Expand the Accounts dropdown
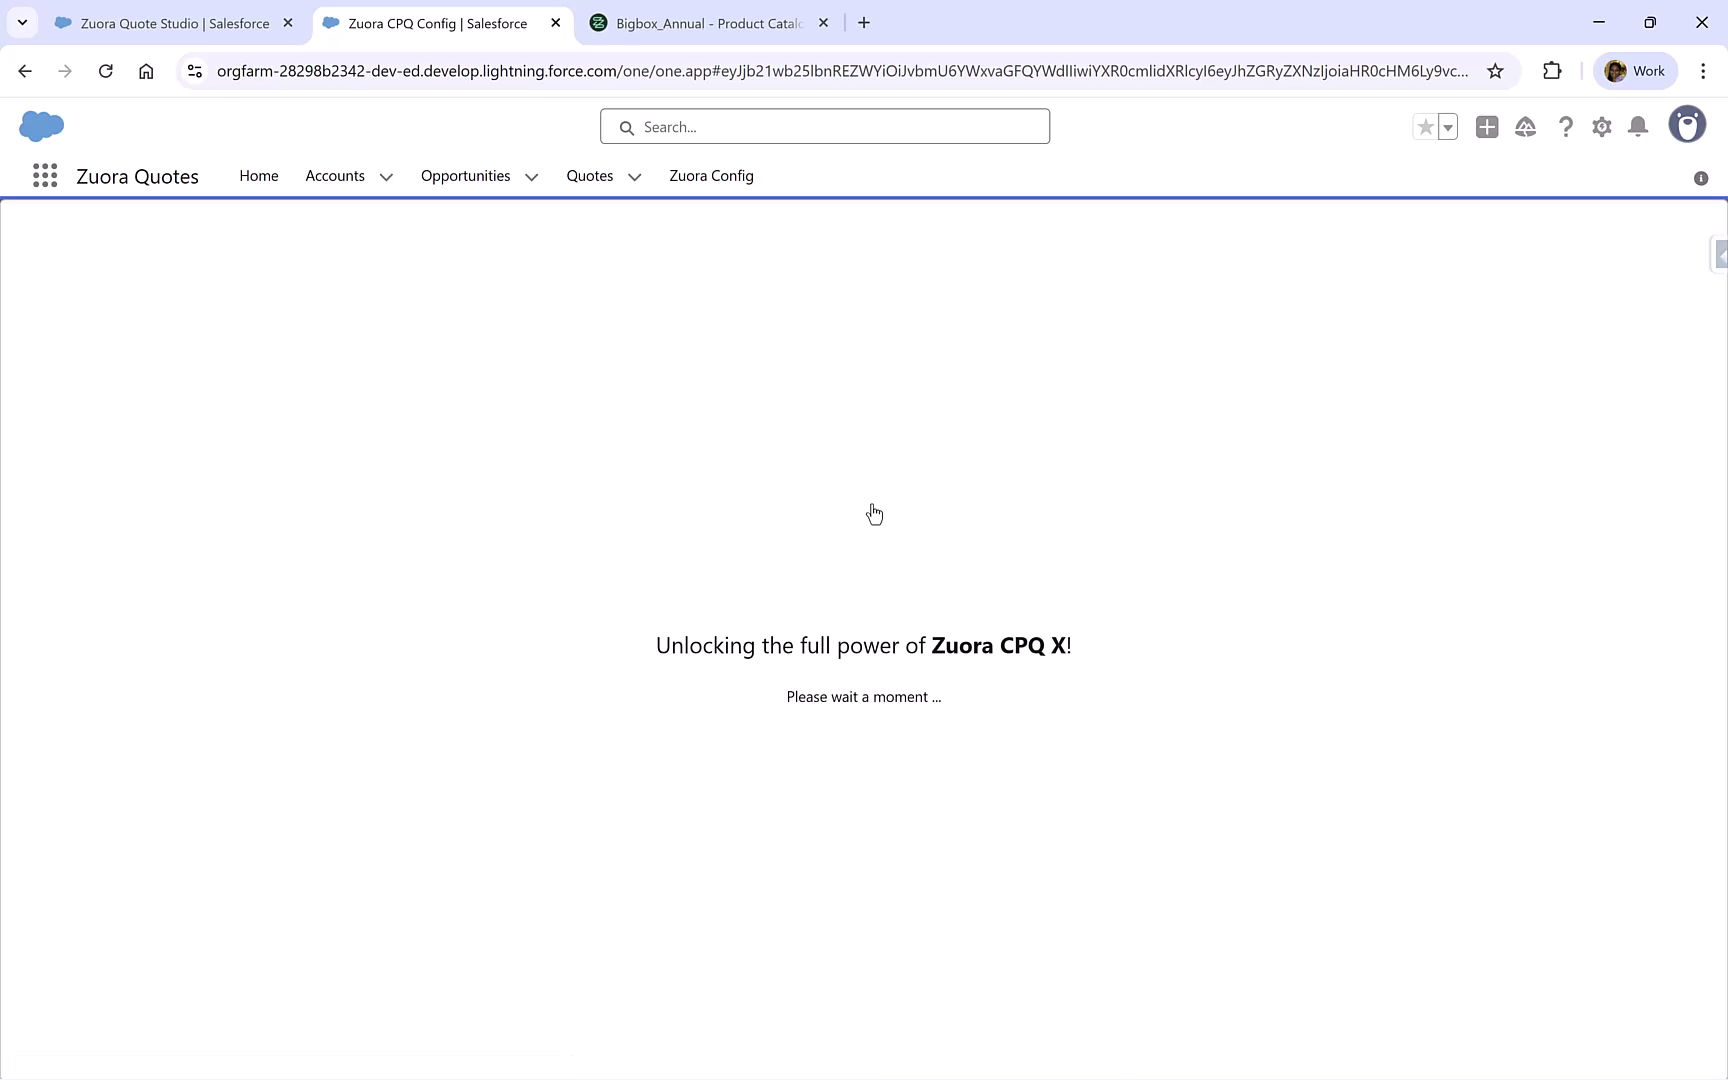The height and width of the screenshot is (1080, 1728). [x=386, y=176]
